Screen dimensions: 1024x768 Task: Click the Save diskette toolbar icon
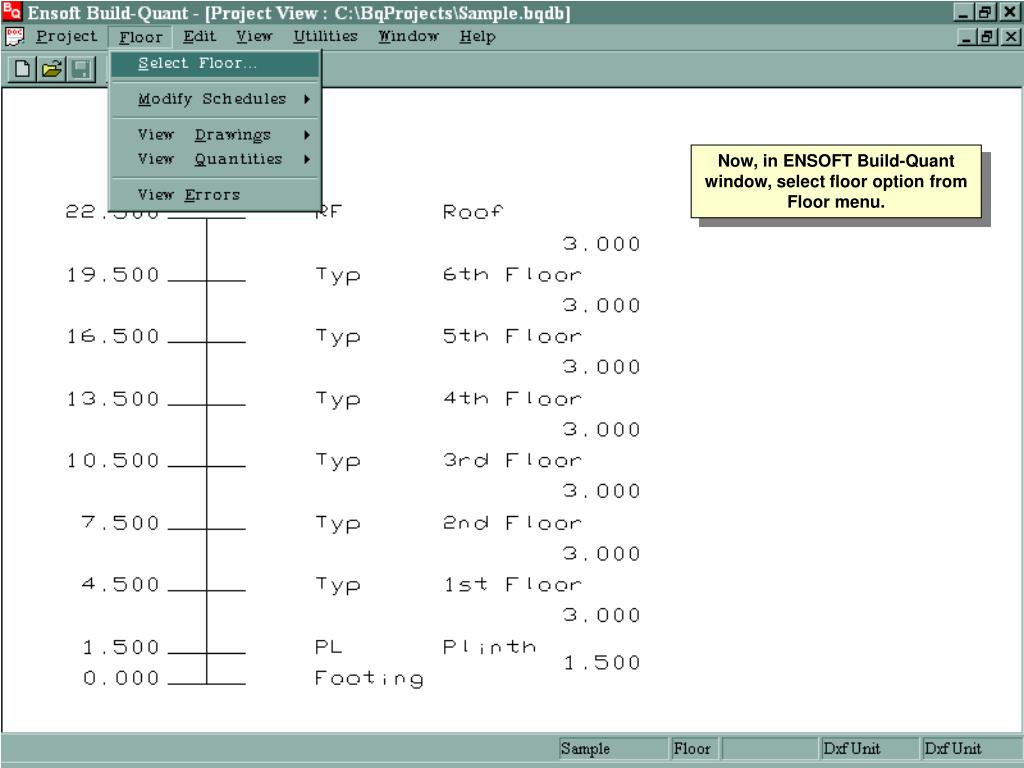[x=81, y=69]
